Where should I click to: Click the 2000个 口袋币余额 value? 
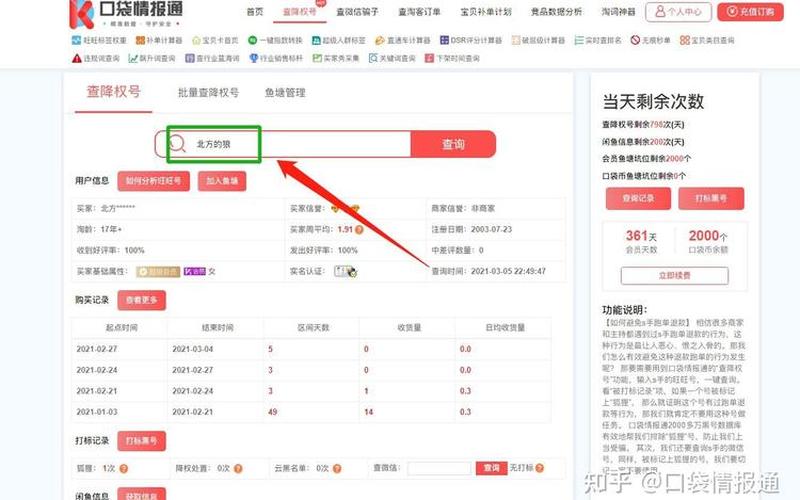coord(708,236)
